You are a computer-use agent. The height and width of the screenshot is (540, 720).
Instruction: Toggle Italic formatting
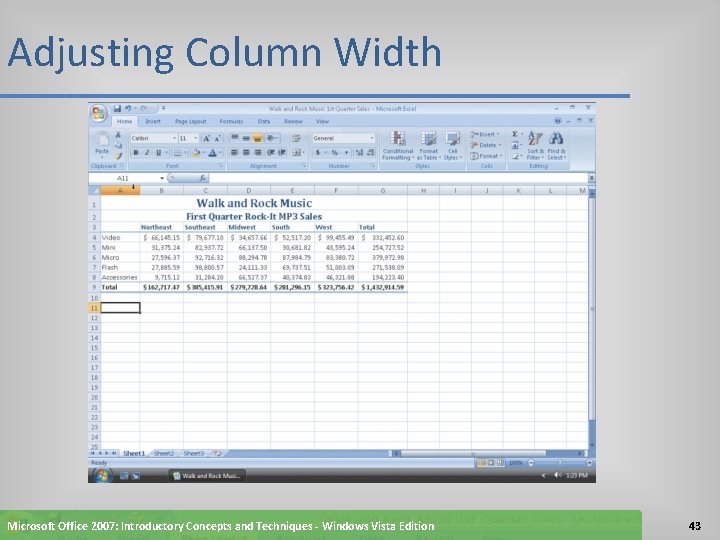[147, 153]
